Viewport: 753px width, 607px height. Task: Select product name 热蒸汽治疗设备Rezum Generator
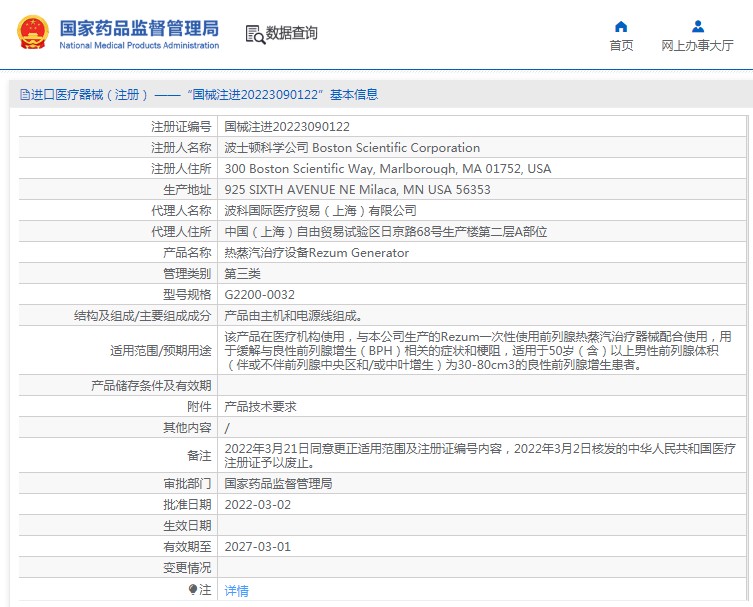coord(316,253)
